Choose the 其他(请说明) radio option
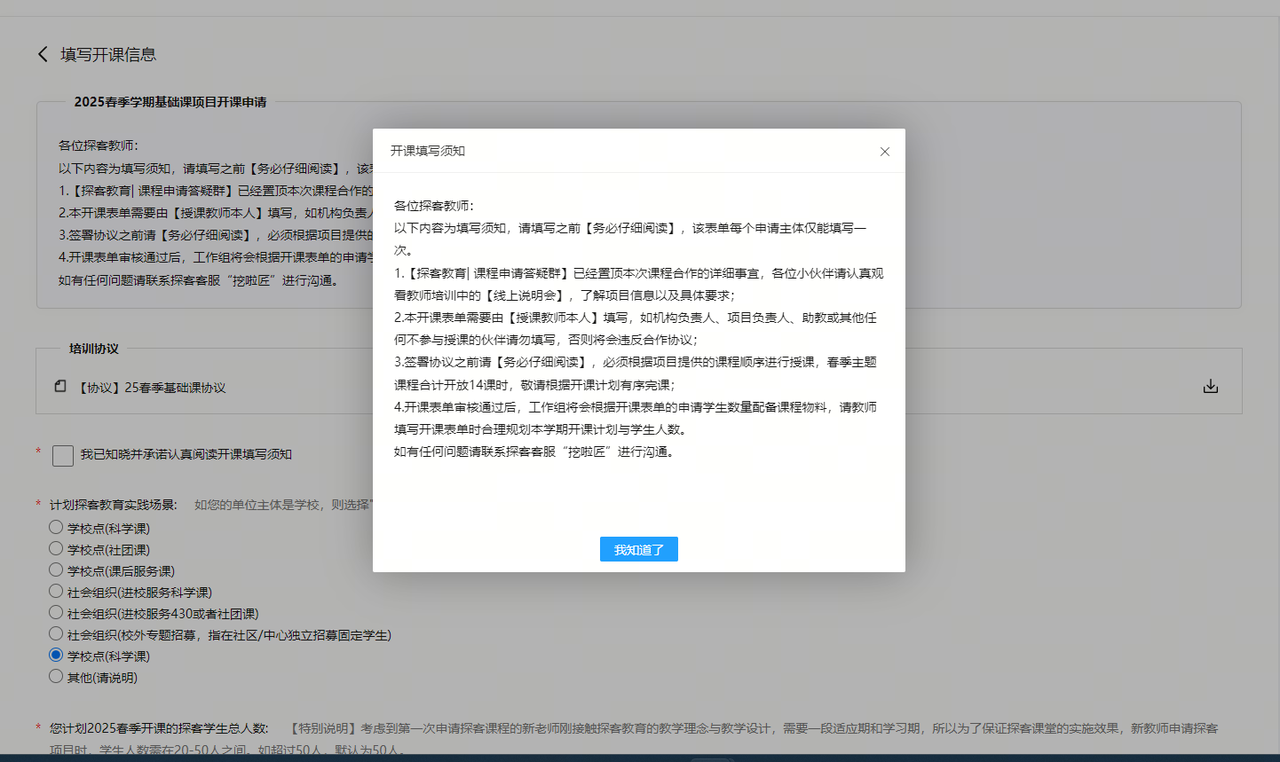 pyautogui.click(x=56, y=677)
